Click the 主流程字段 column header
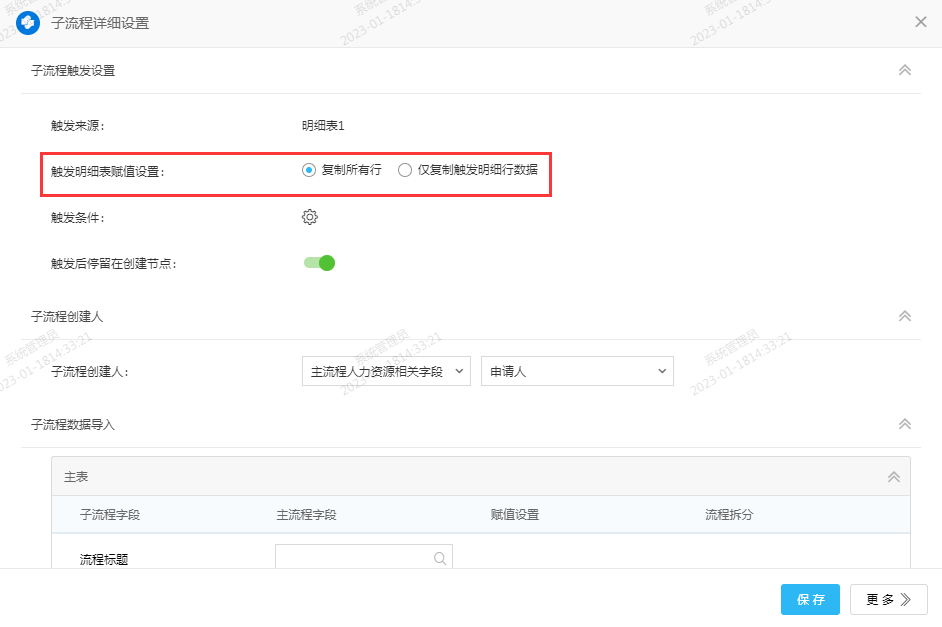 click(306, 515)
